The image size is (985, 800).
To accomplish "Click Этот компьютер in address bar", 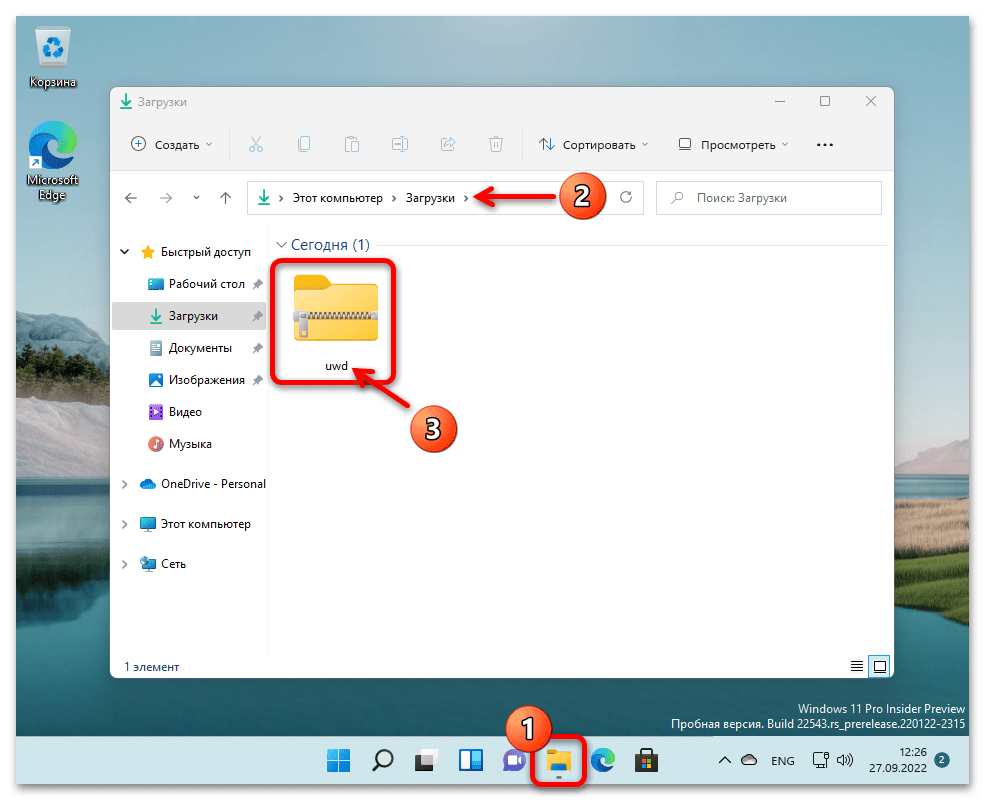I will (337, 198).
